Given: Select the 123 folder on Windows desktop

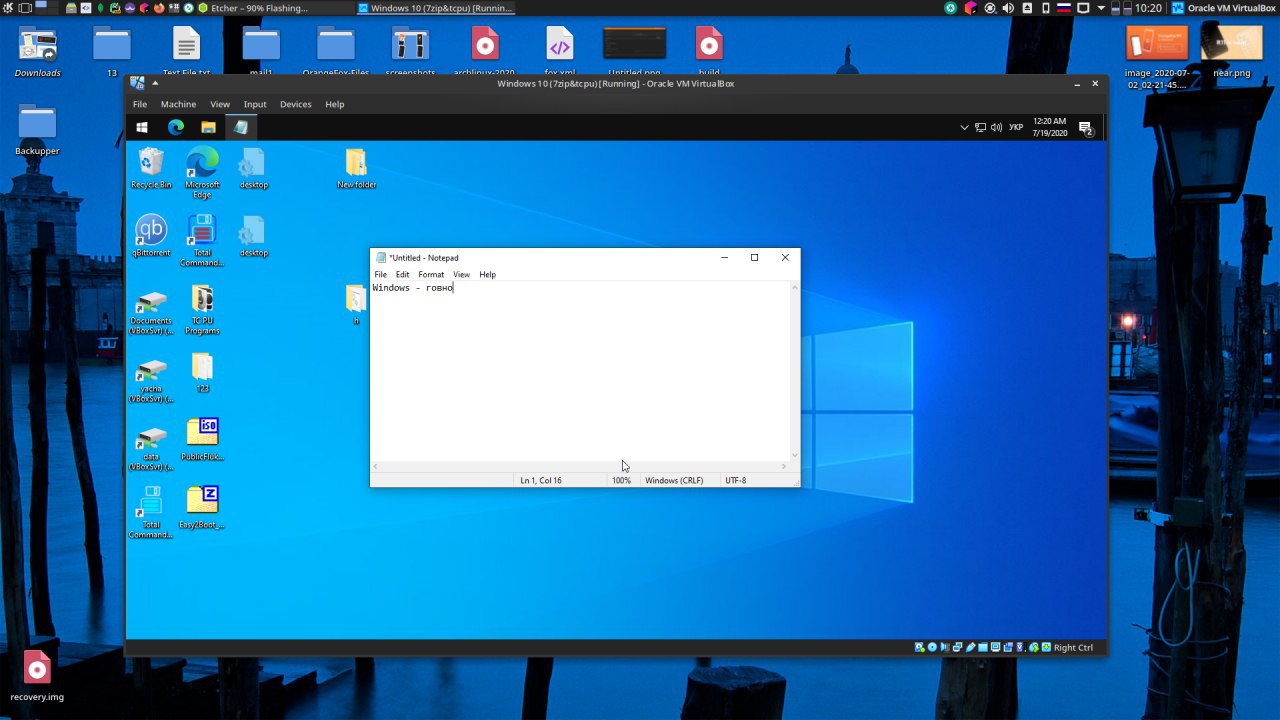Looking at the screenshot, I should coord(202,372).
